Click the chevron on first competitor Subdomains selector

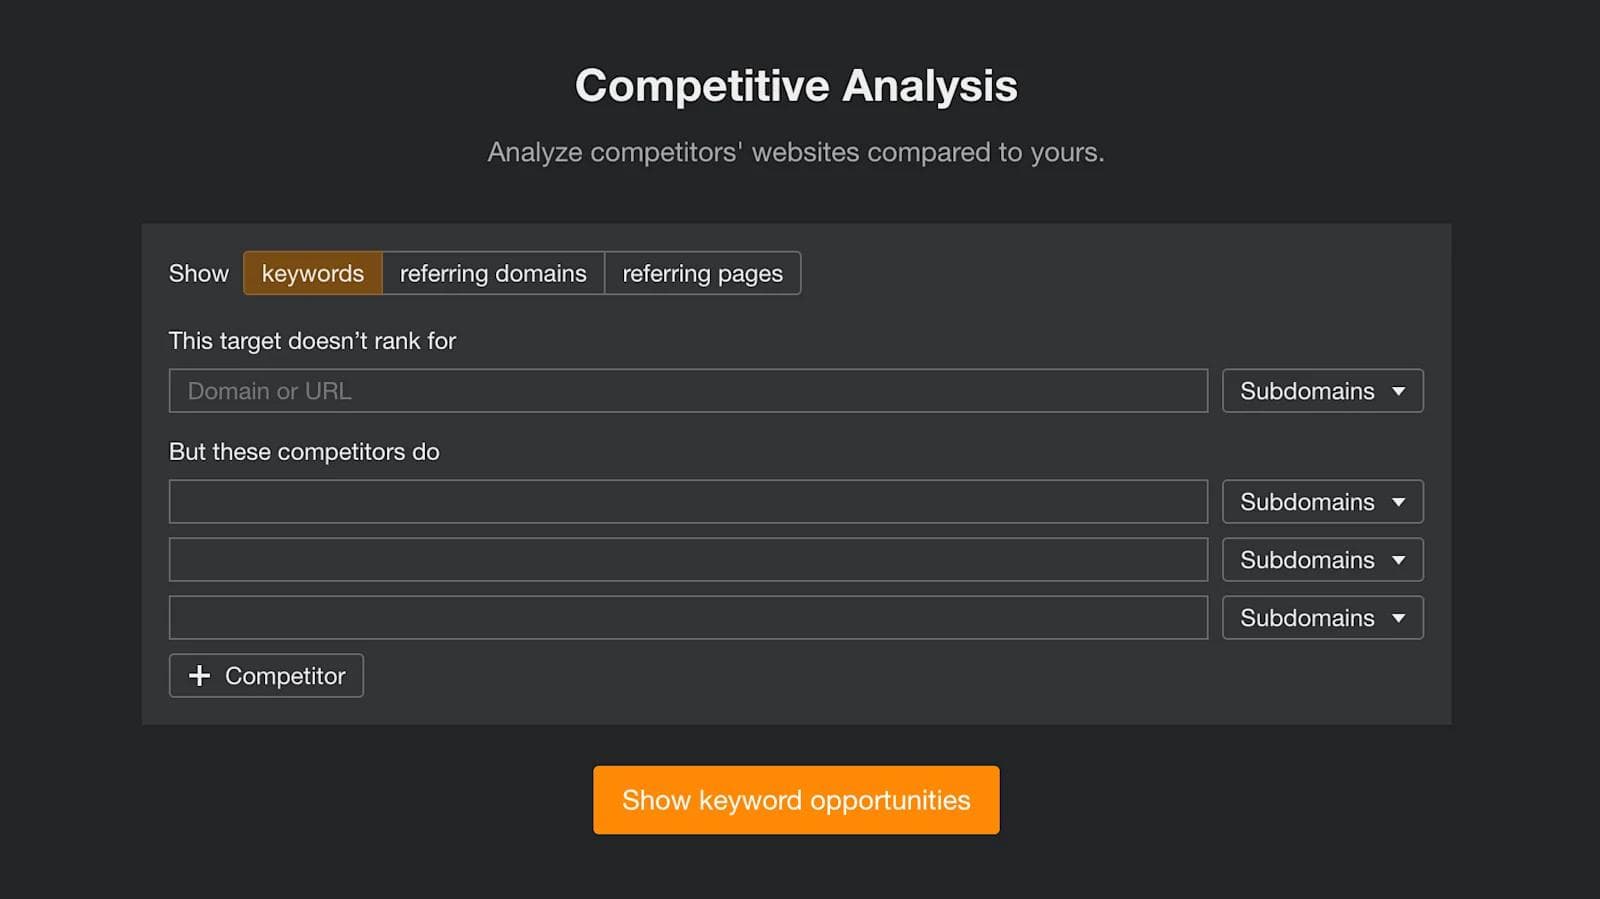coord(1400,501)
